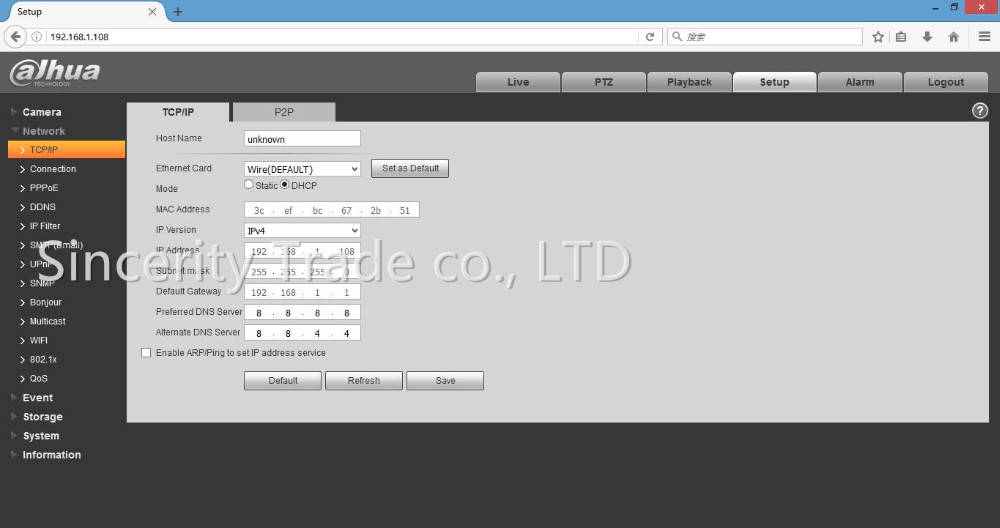Open the Playback tab in top navigation
The width and height of the screenshot is (1000, 528).
pyautogui.click(x=689, y=82)
